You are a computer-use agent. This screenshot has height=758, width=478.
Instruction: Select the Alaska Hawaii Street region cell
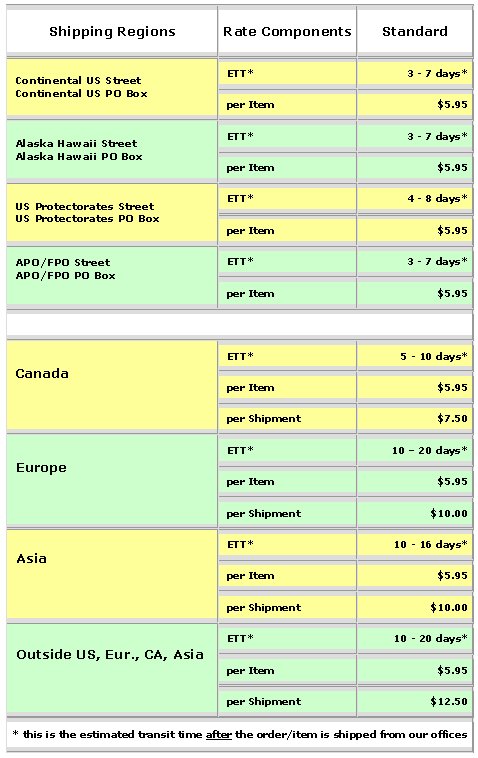point(112,150)
